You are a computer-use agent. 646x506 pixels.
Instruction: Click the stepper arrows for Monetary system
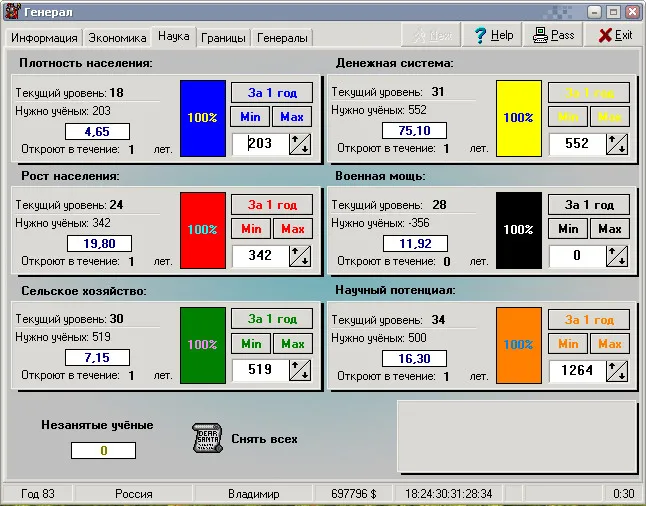[617, 144]
